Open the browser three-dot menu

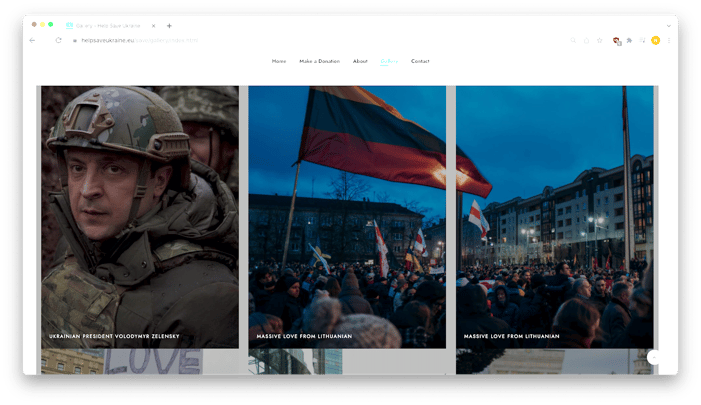(x=669, y=40)
